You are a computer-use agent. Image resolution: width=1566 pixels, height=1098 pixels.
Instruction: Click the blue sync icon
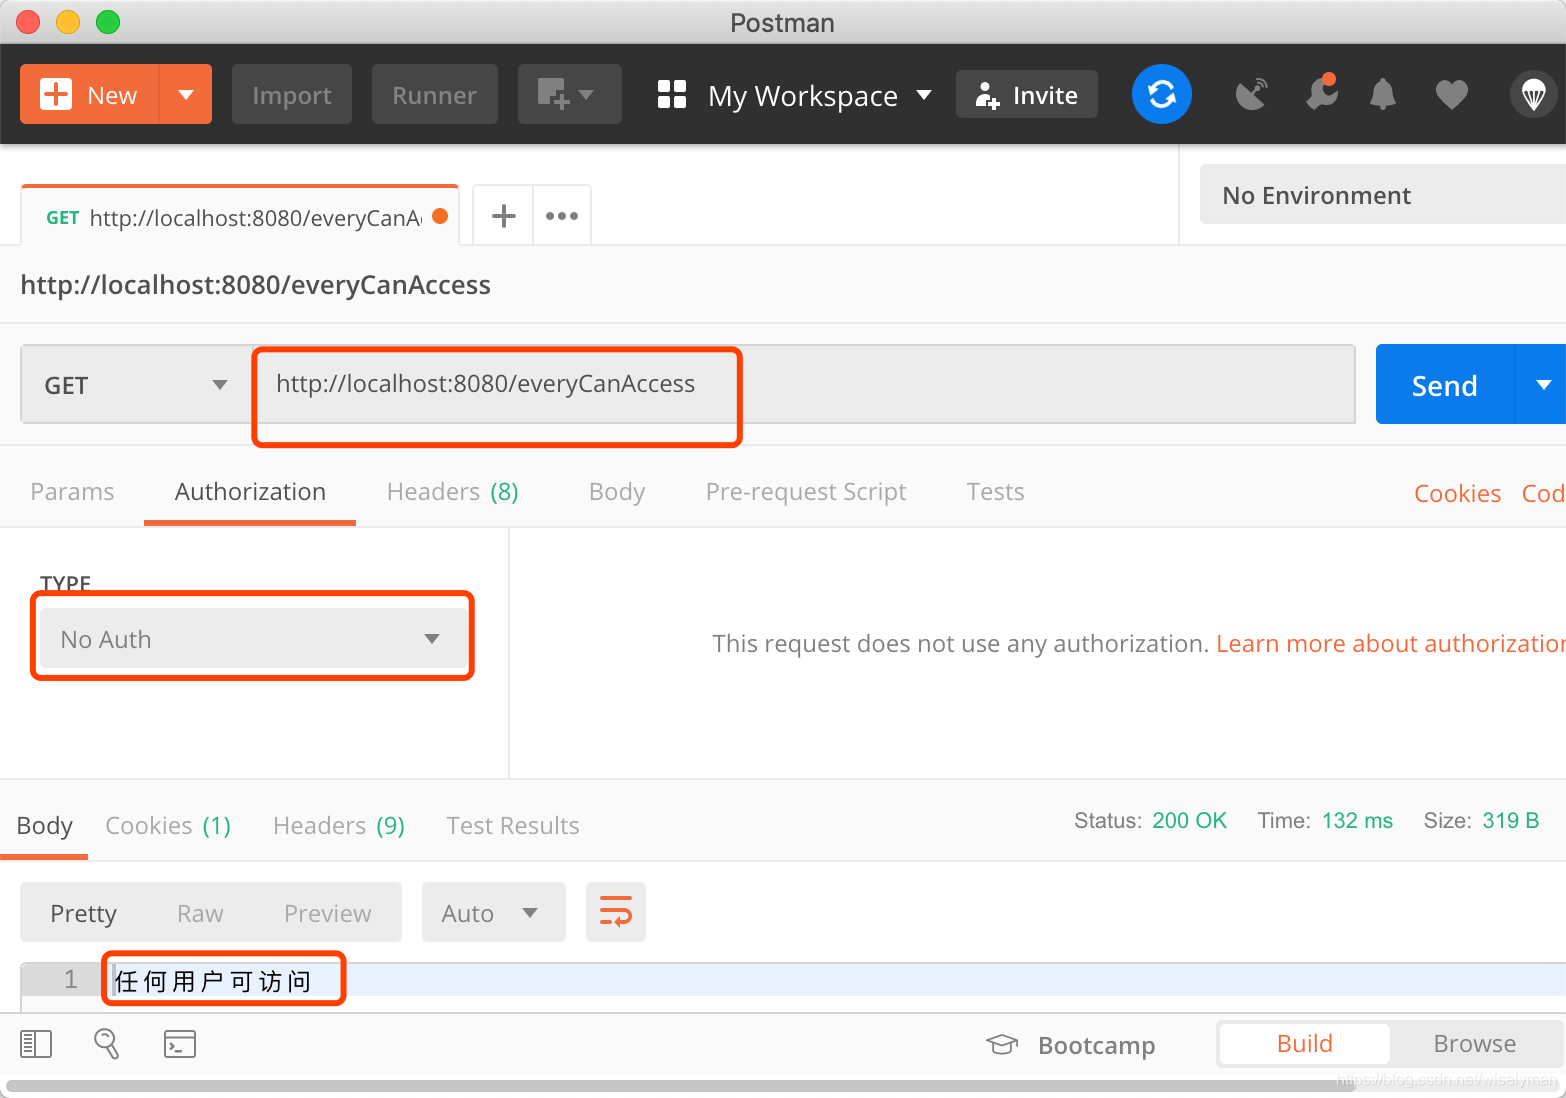[1162, 95]
